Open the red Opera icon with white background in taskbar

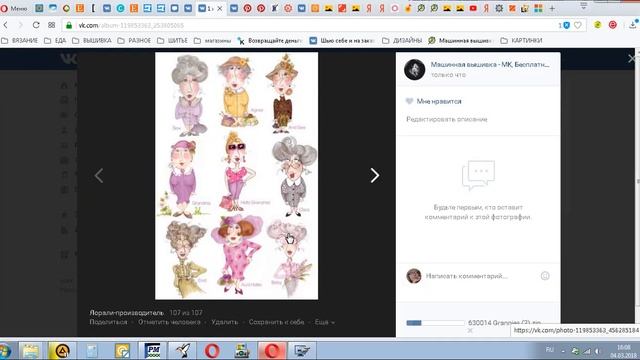point(212,351)
